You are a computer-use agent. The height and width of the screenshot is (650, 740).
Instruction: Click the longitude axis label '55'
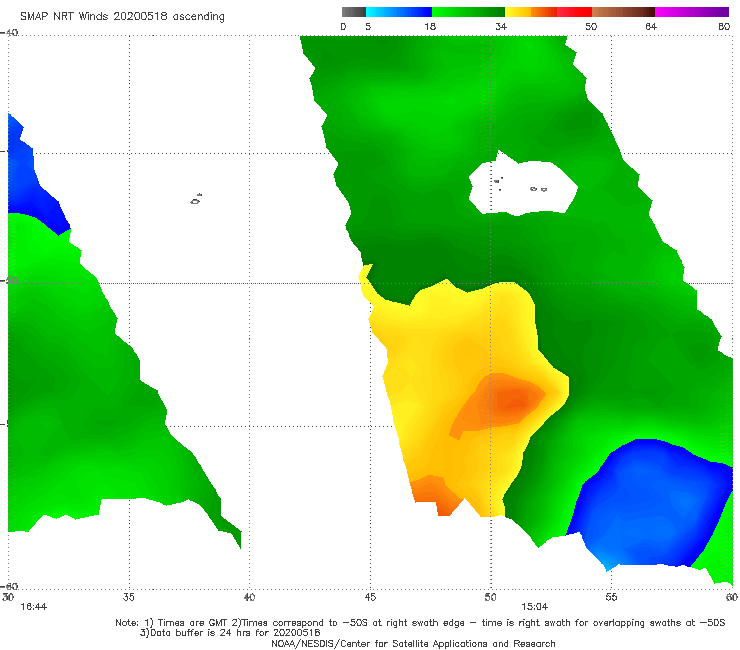tap(611, 597)
